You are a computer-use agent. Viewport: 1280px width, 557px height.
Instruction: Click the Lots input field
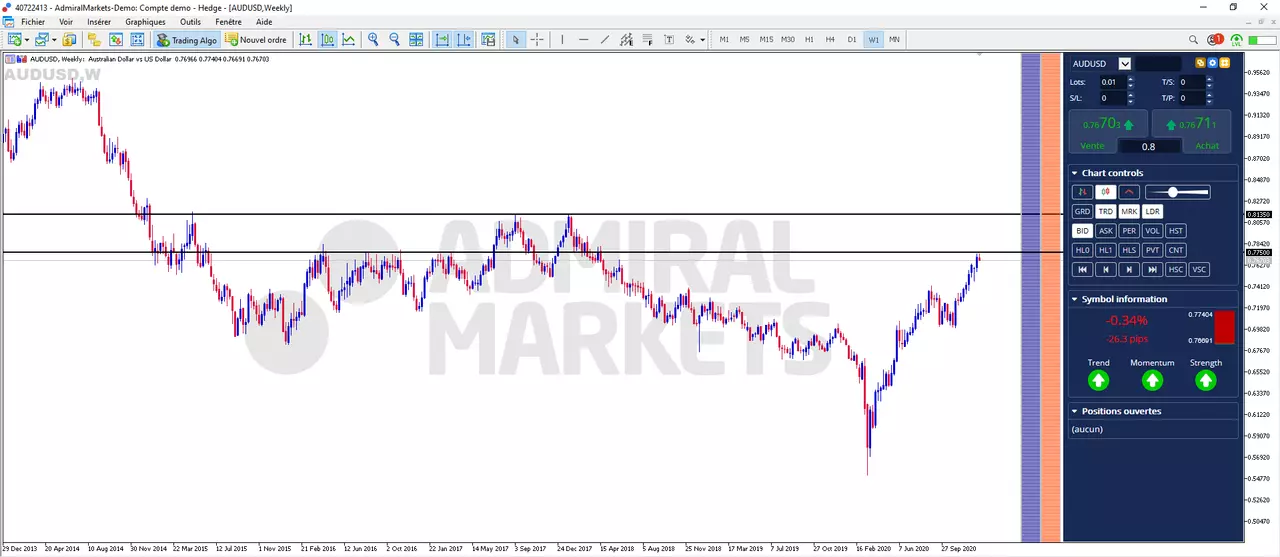(x=1112, y=82)
